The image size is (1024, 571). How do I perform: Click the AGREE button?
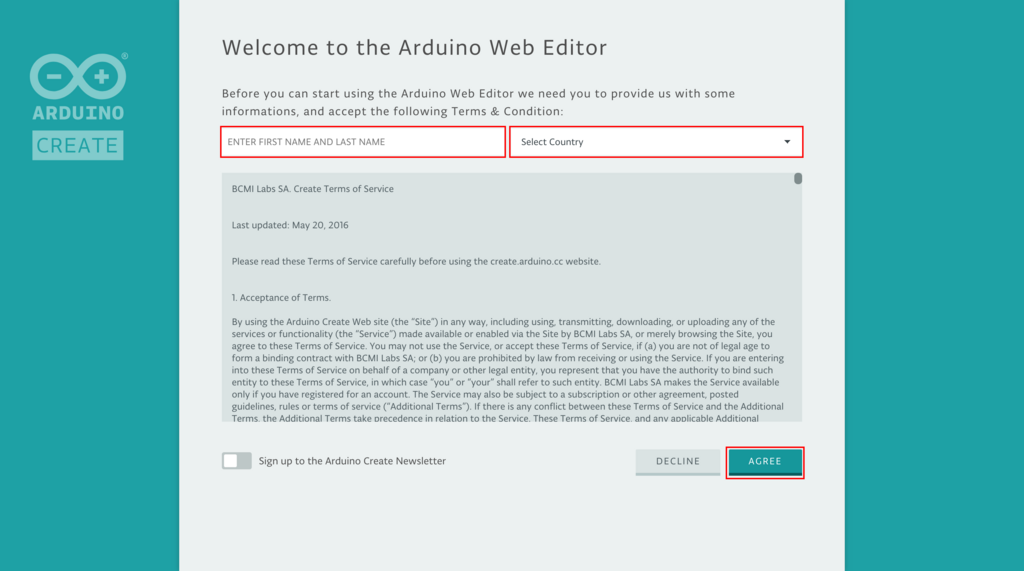pyautogui.click(x=765, y=461)
